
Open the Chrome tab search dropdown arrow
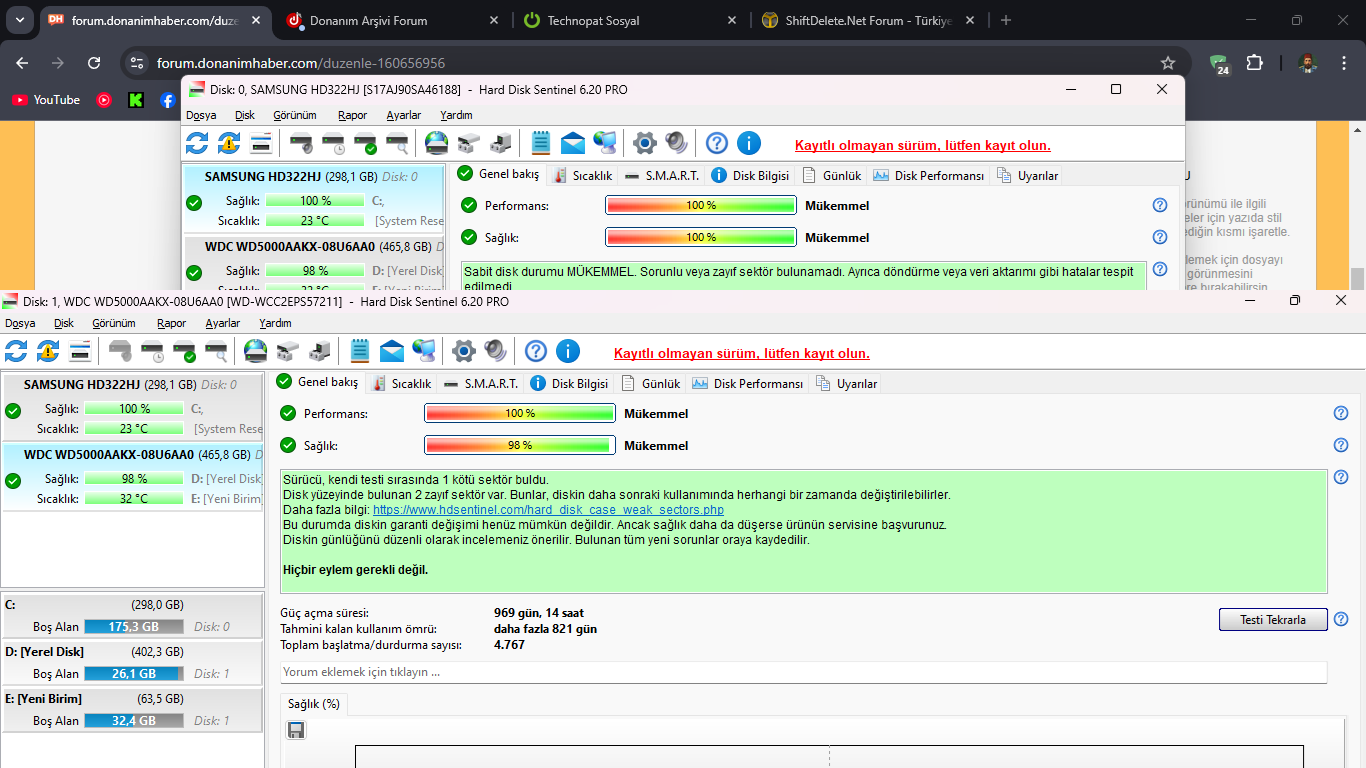[22, 20]
